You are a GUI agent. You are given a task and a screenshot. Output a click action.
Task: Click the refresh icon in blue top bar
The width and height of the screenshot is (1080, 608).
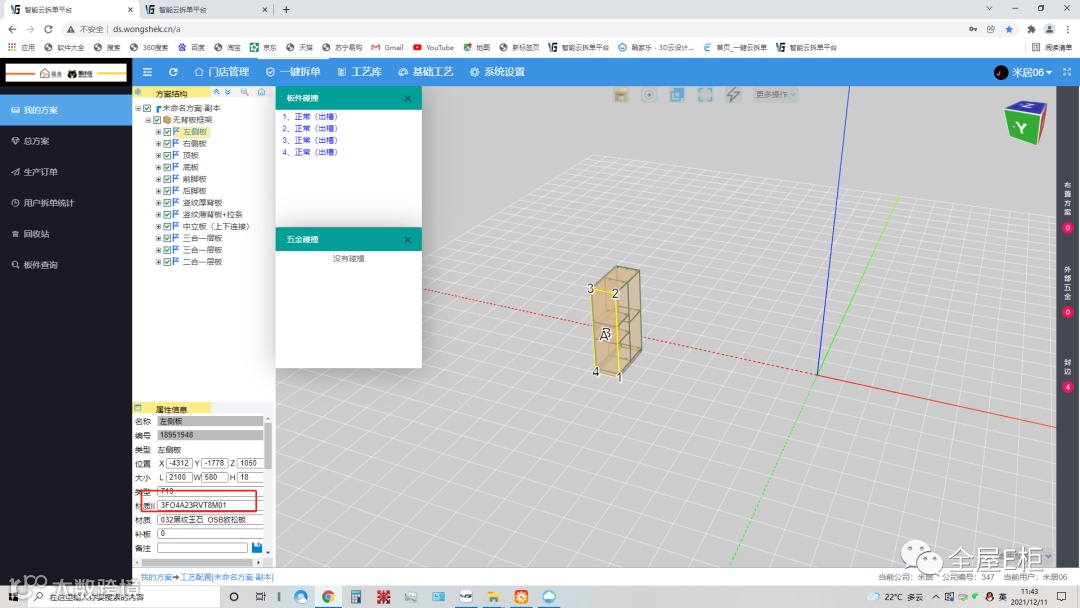173,72
